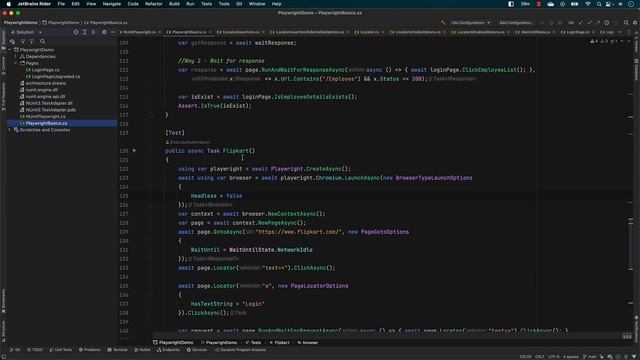640x360 pixels.
Task: Click the main git branch widget
Action: [x=589, y=356]
